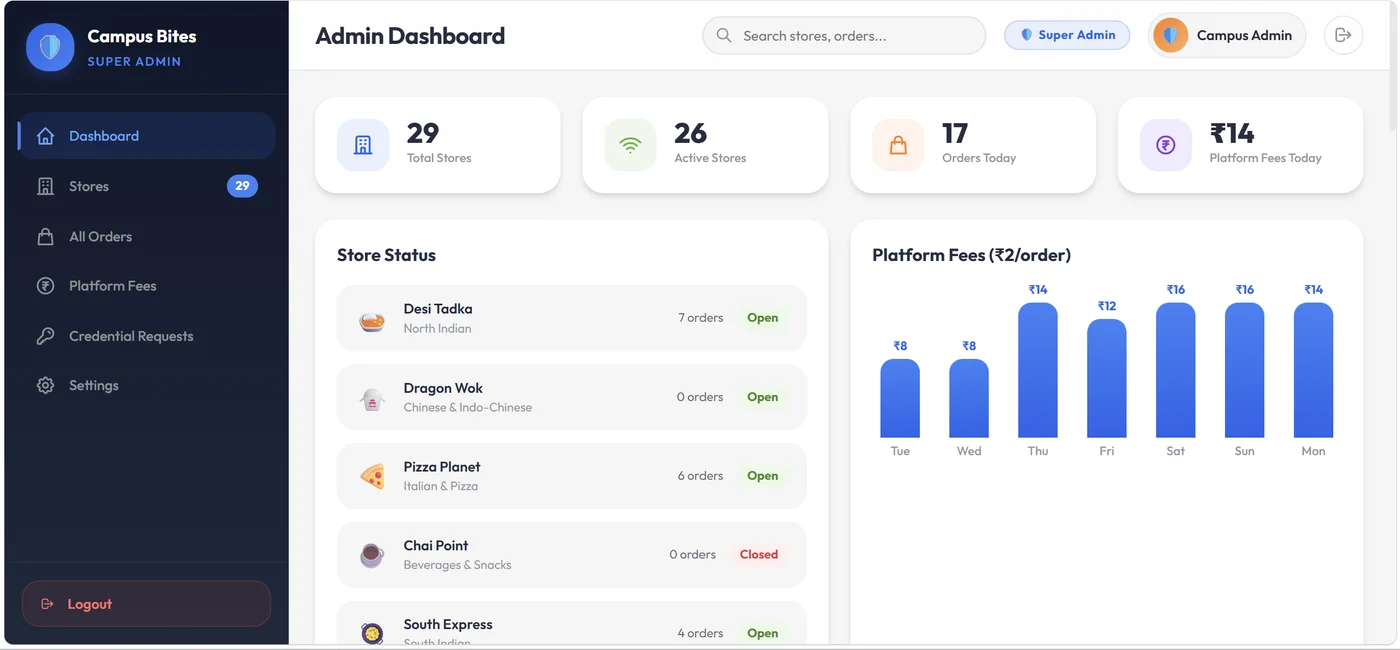Click the Pizza Planet pizza slice icon

point(372,476)
